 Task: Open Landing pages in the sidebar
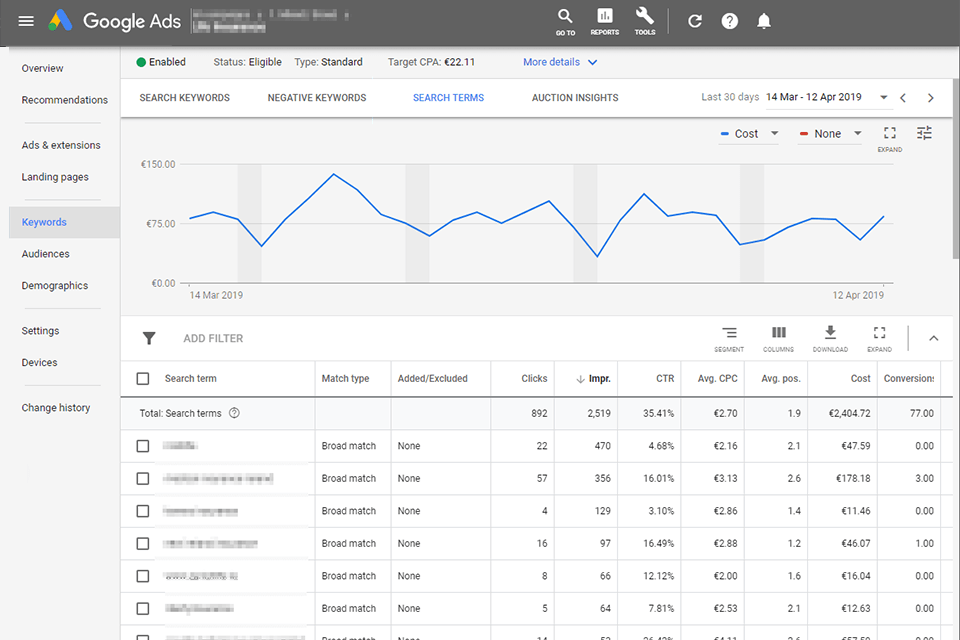(x=55, y=177)
